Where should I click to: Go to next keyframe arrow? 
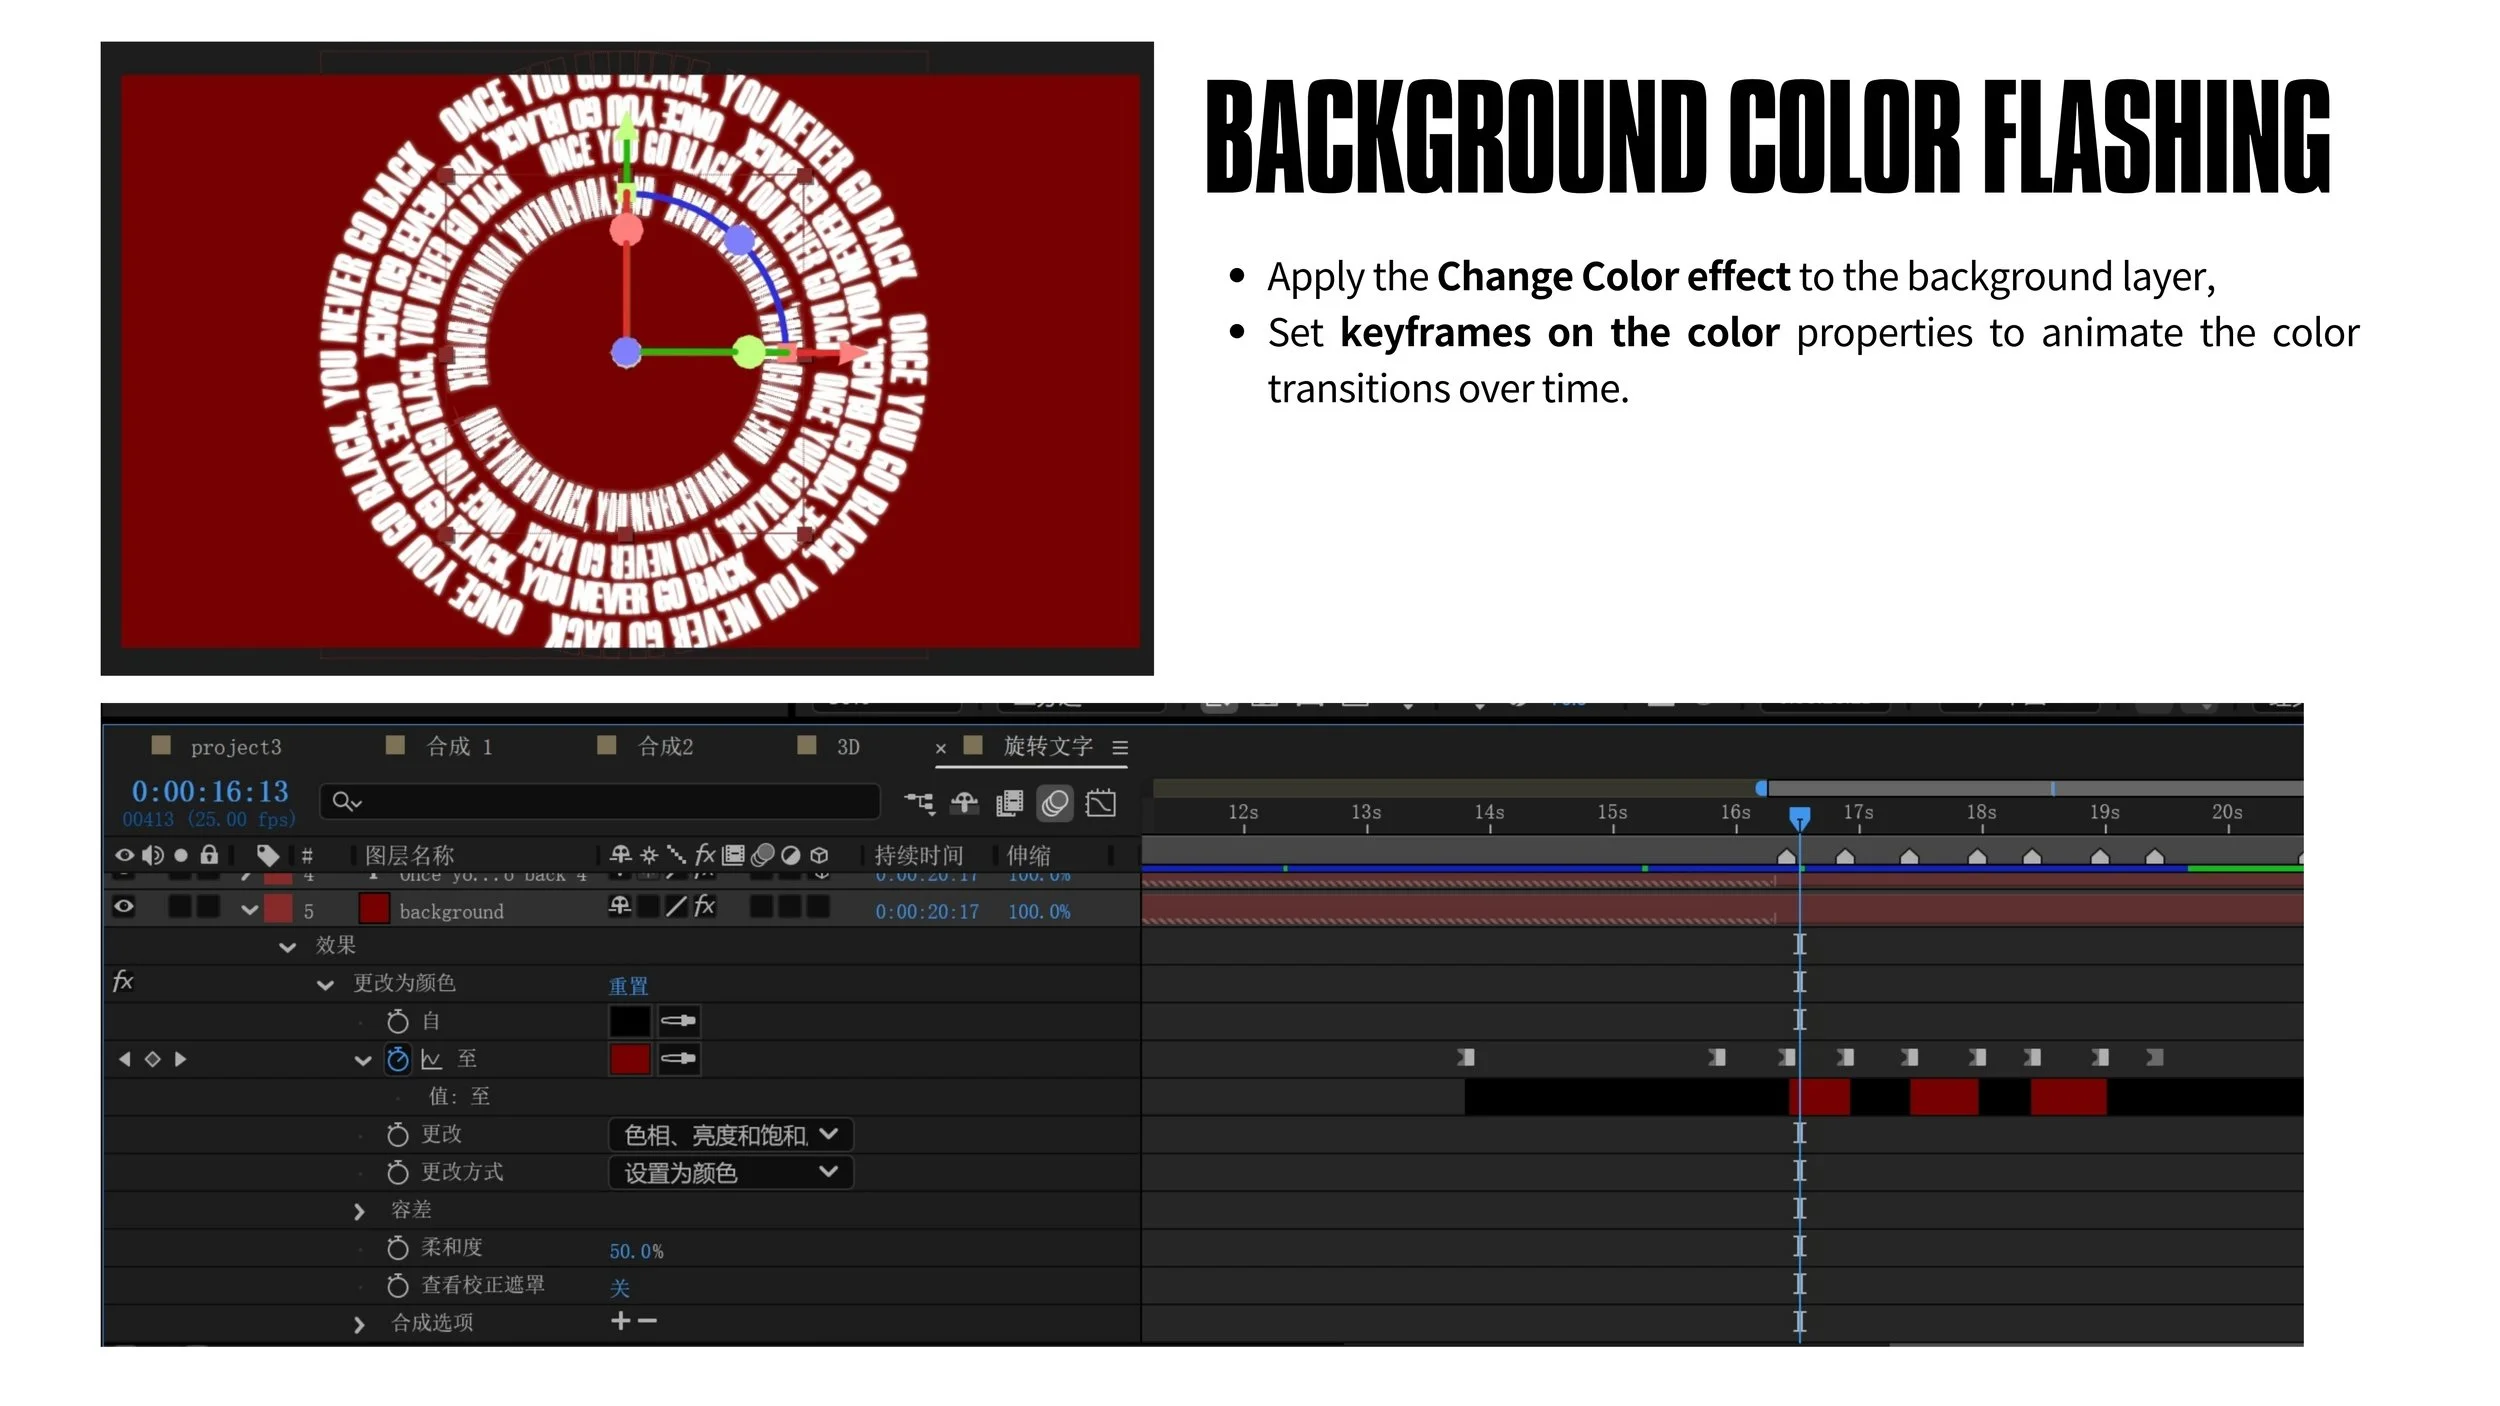tap(181, 1059)
